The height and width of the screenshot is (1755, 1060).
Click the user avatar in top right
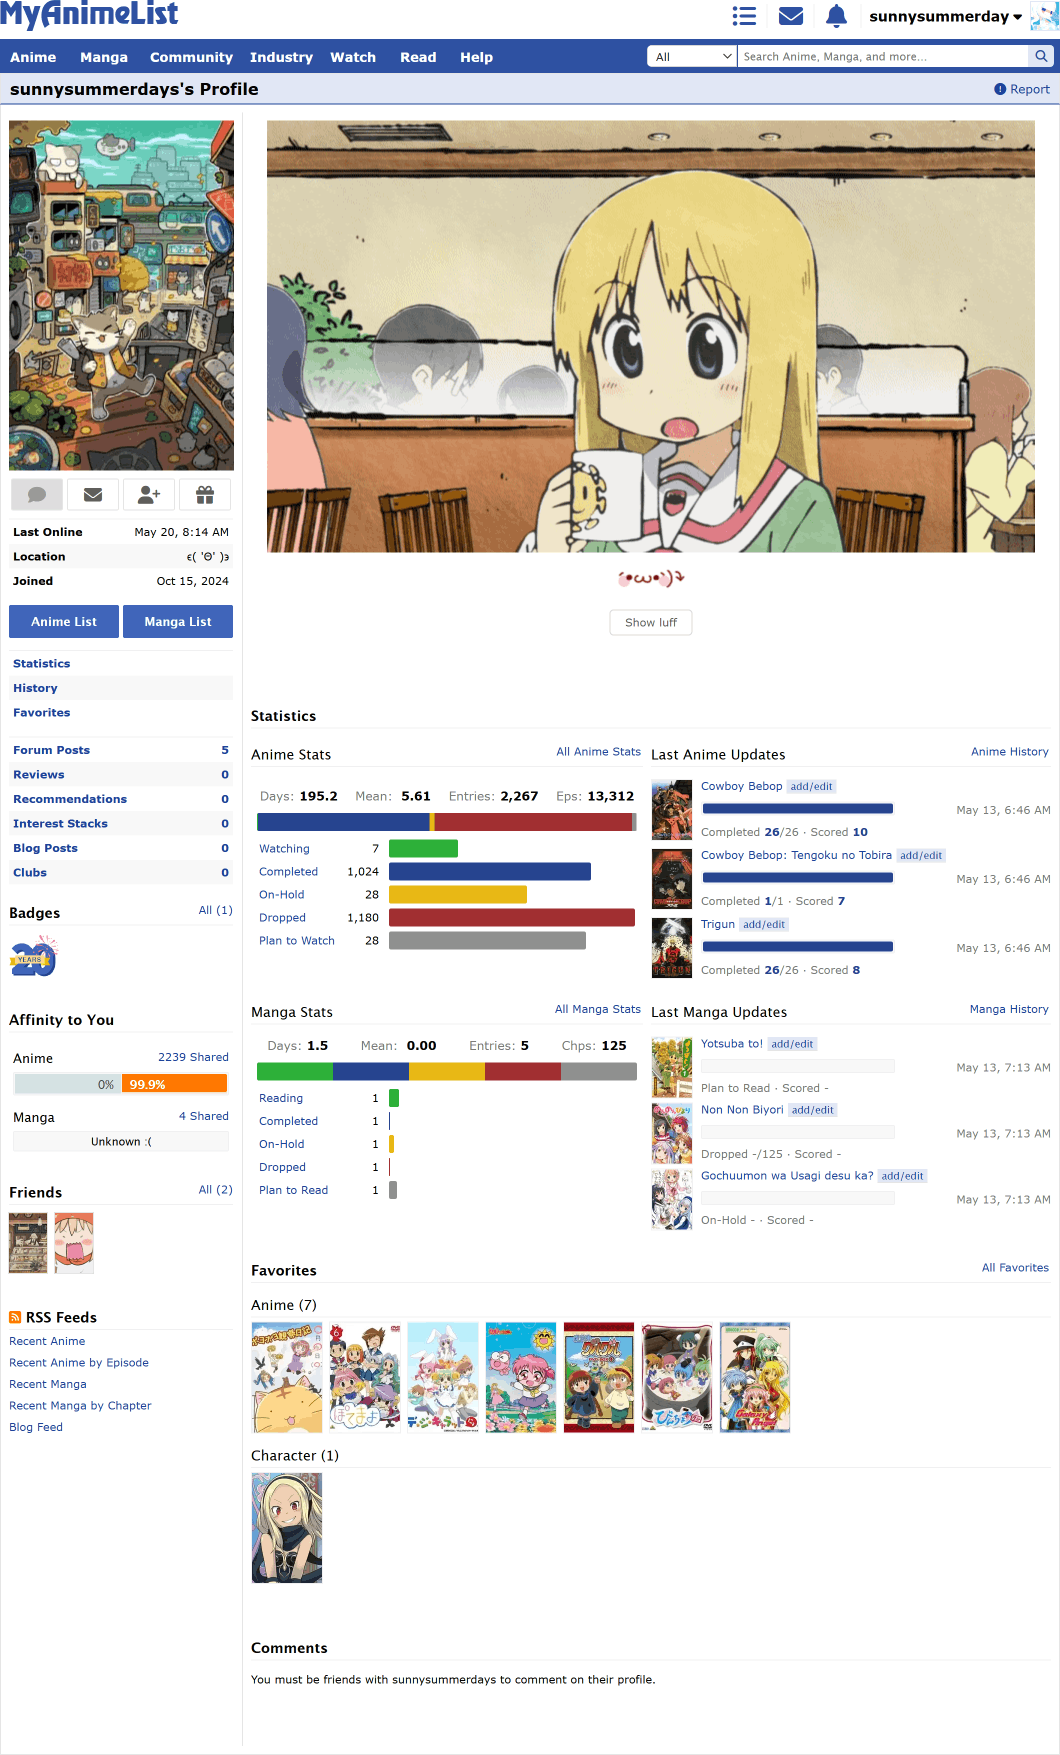coord(1044,16)
